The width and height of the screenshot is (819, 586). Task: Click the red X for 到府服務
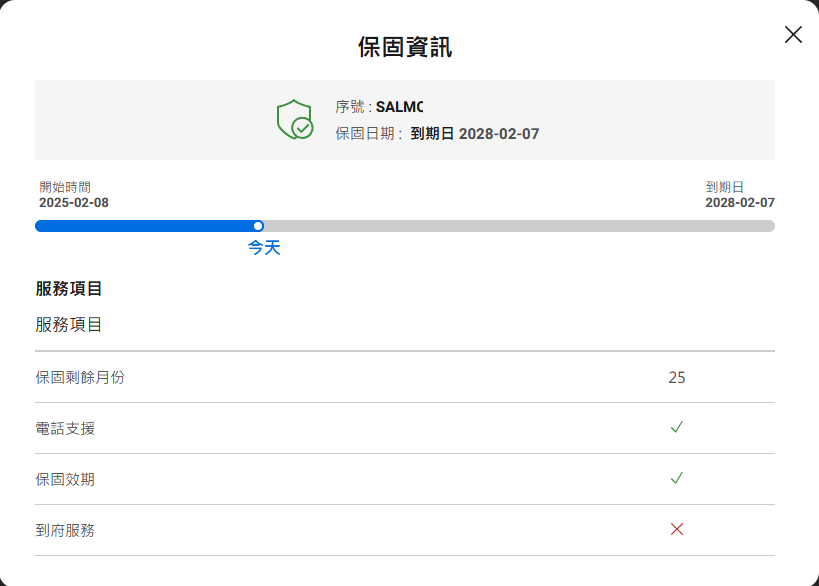[677, 529]
